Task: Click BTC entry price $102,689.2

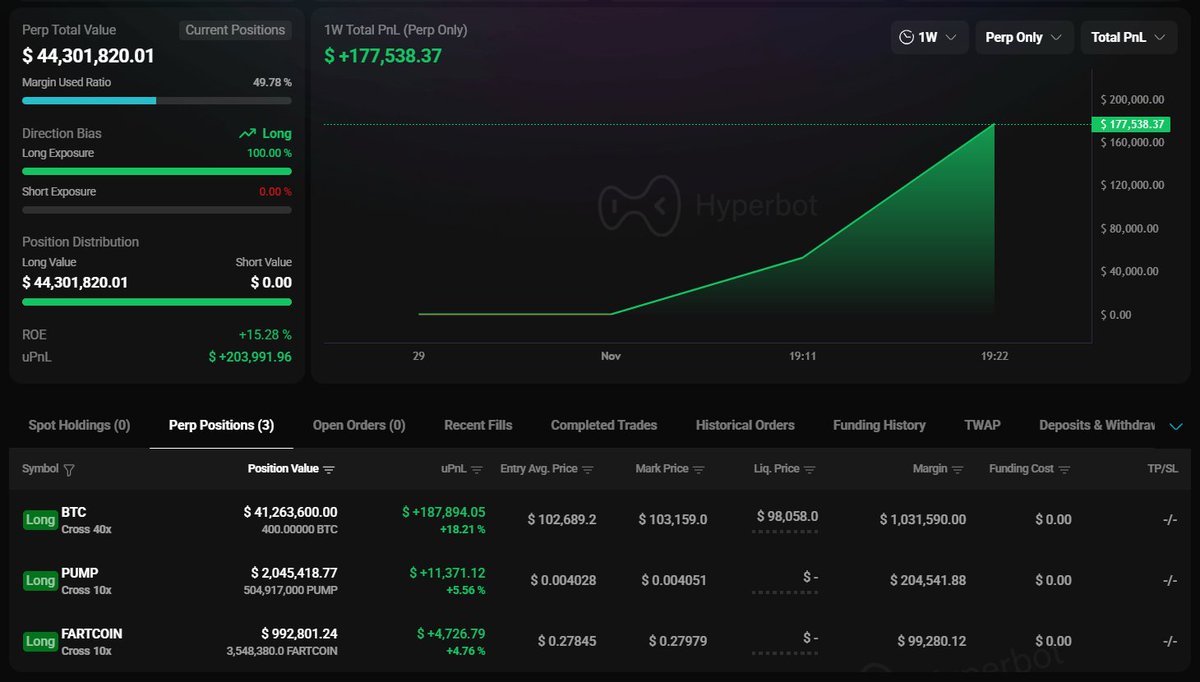Action: [562, 520]
